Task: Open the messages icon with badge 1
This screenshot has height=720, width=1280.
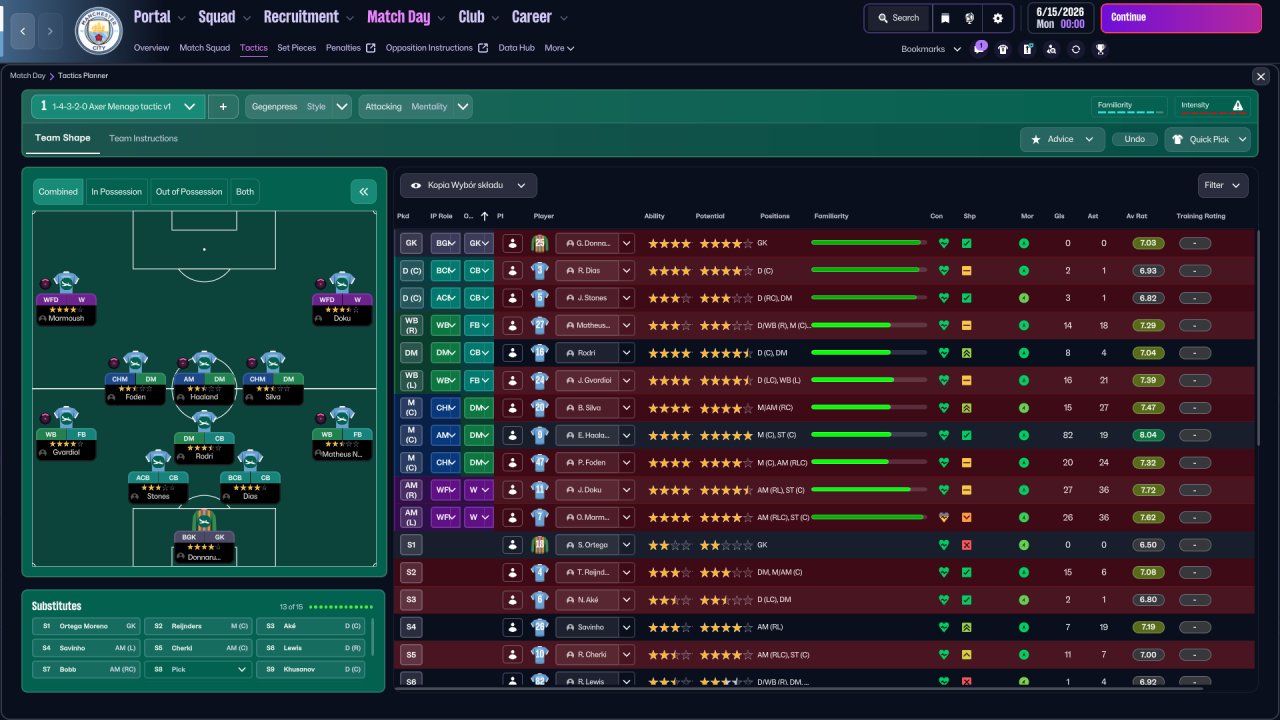Action: coord(980,48)
